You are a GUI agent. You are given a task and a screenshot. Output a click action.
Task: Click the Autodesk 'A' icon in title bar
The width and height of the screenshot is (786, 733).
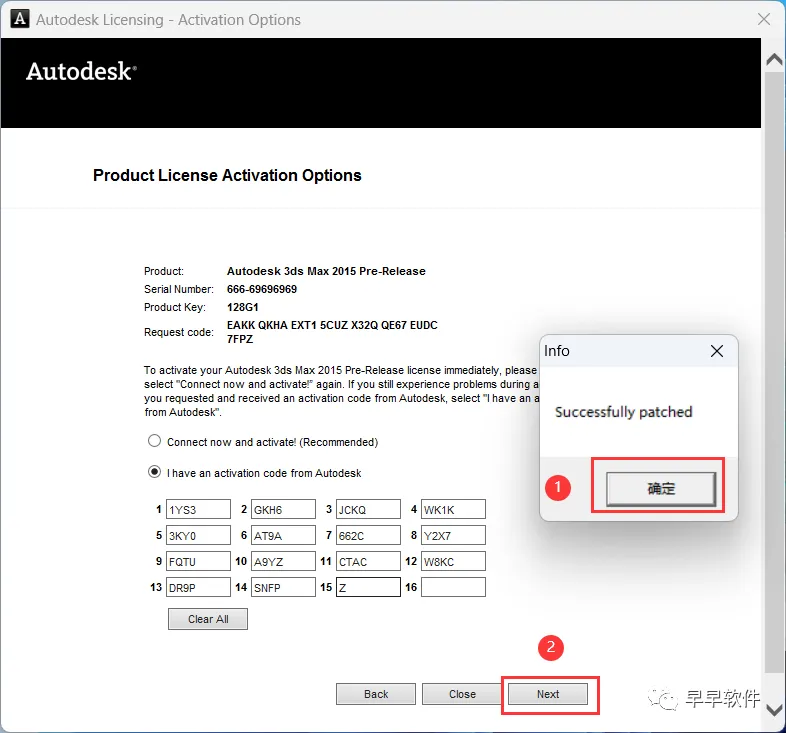(x=20, y=20)
